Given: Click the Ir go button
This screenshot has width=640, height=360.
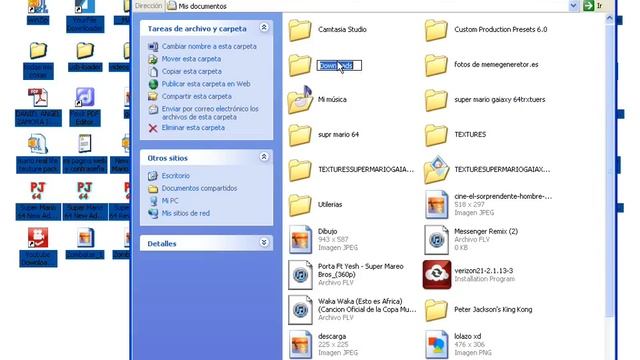Looking at the screenshot, I should click(594, 6).
